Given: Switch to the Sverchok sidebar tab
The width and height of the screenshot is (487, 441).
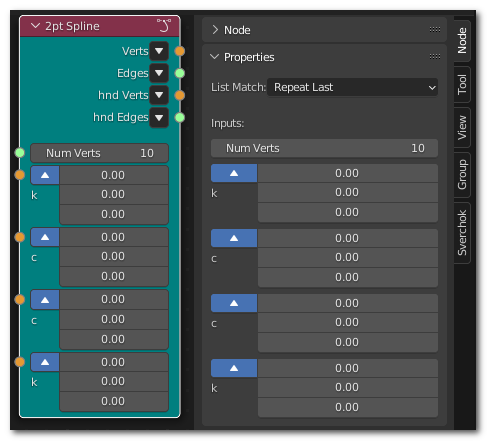Looking at the screenshot, I should [462, 233].
